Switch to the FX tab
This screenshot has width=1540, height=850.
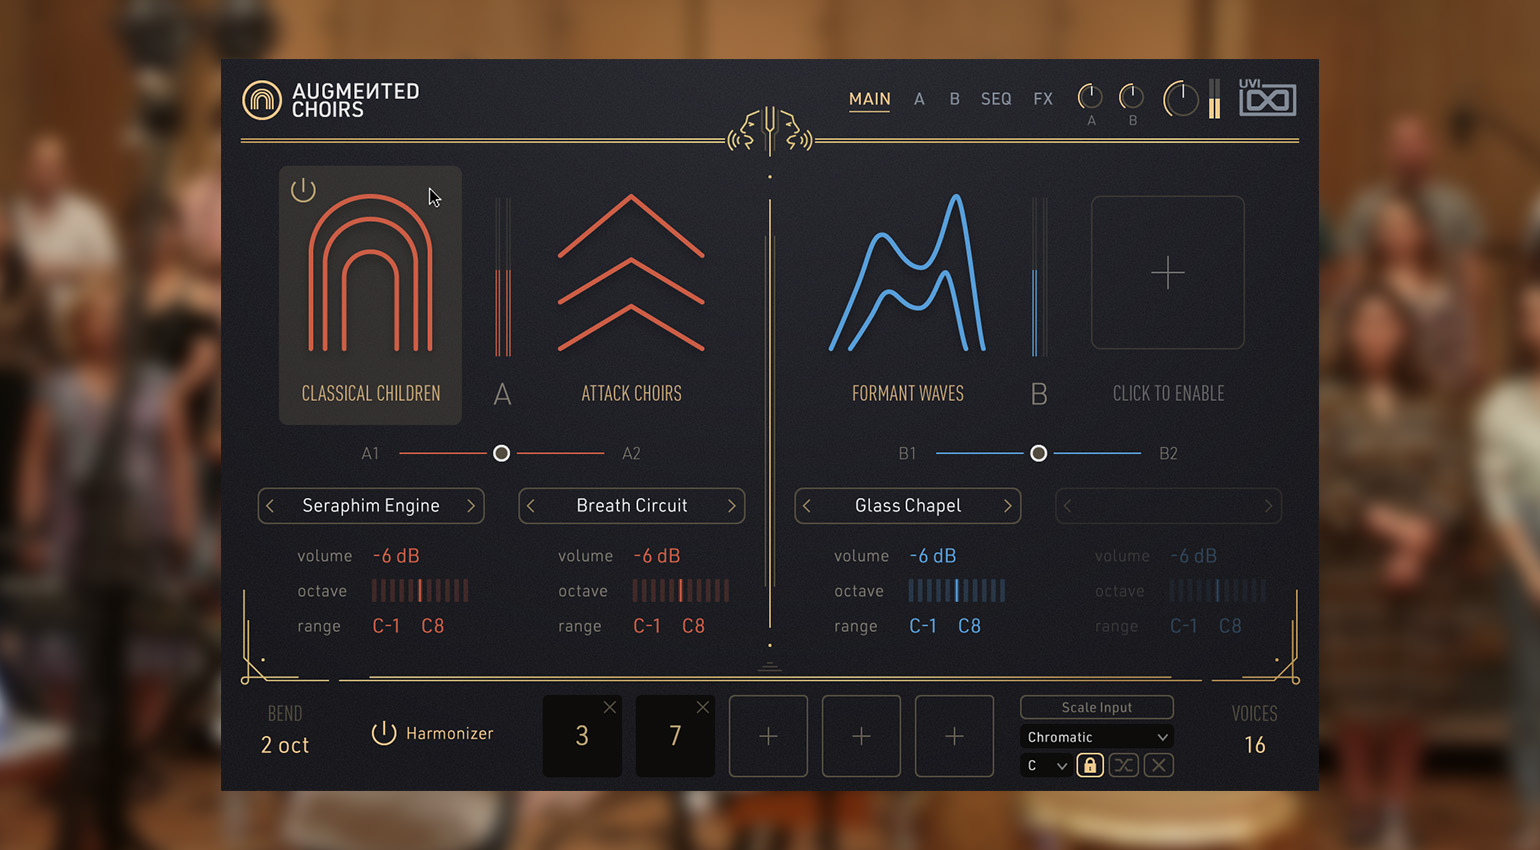(1043, 99)
